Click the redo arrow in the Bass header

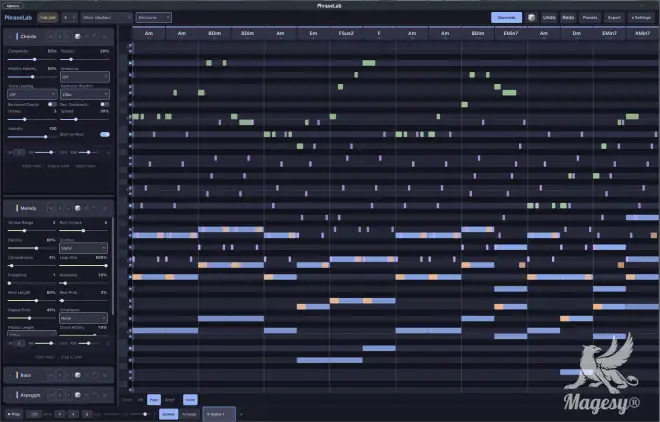pos(95,375)
